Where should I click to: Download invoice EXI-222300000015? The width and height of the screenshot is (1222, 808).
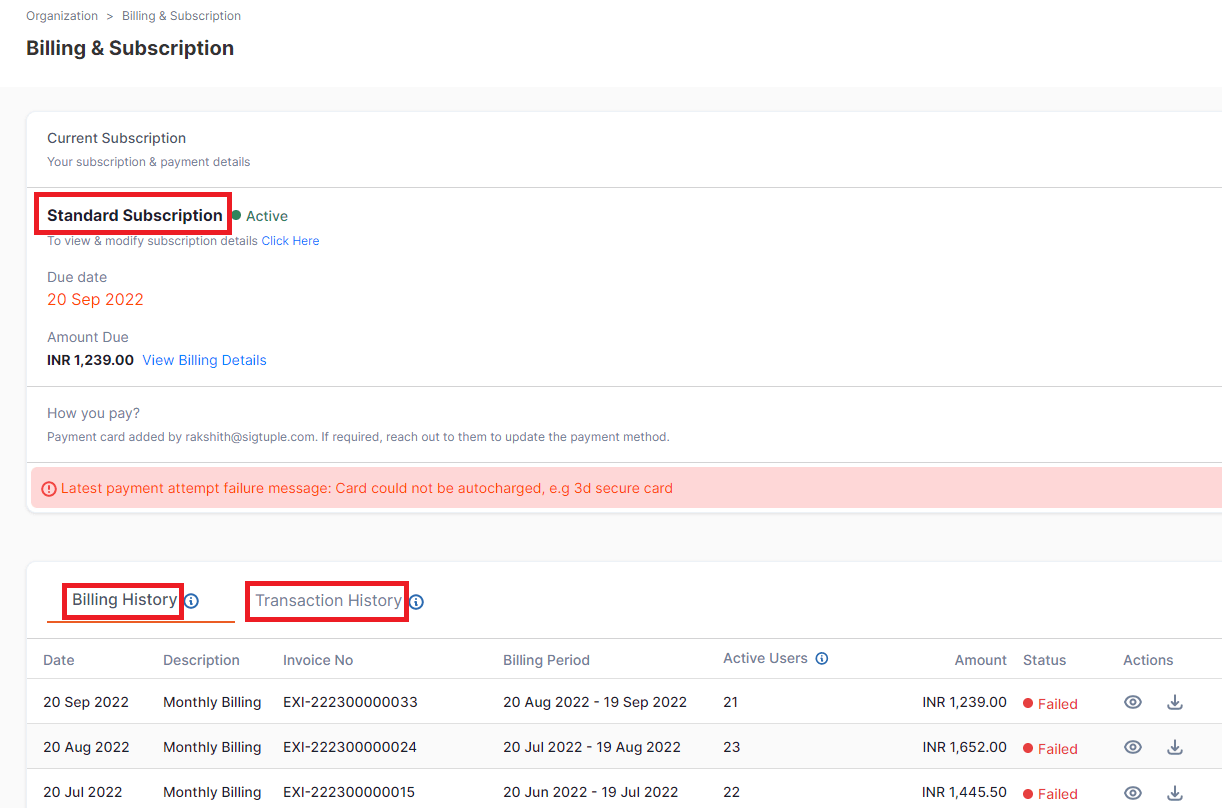coord(1175,792)
